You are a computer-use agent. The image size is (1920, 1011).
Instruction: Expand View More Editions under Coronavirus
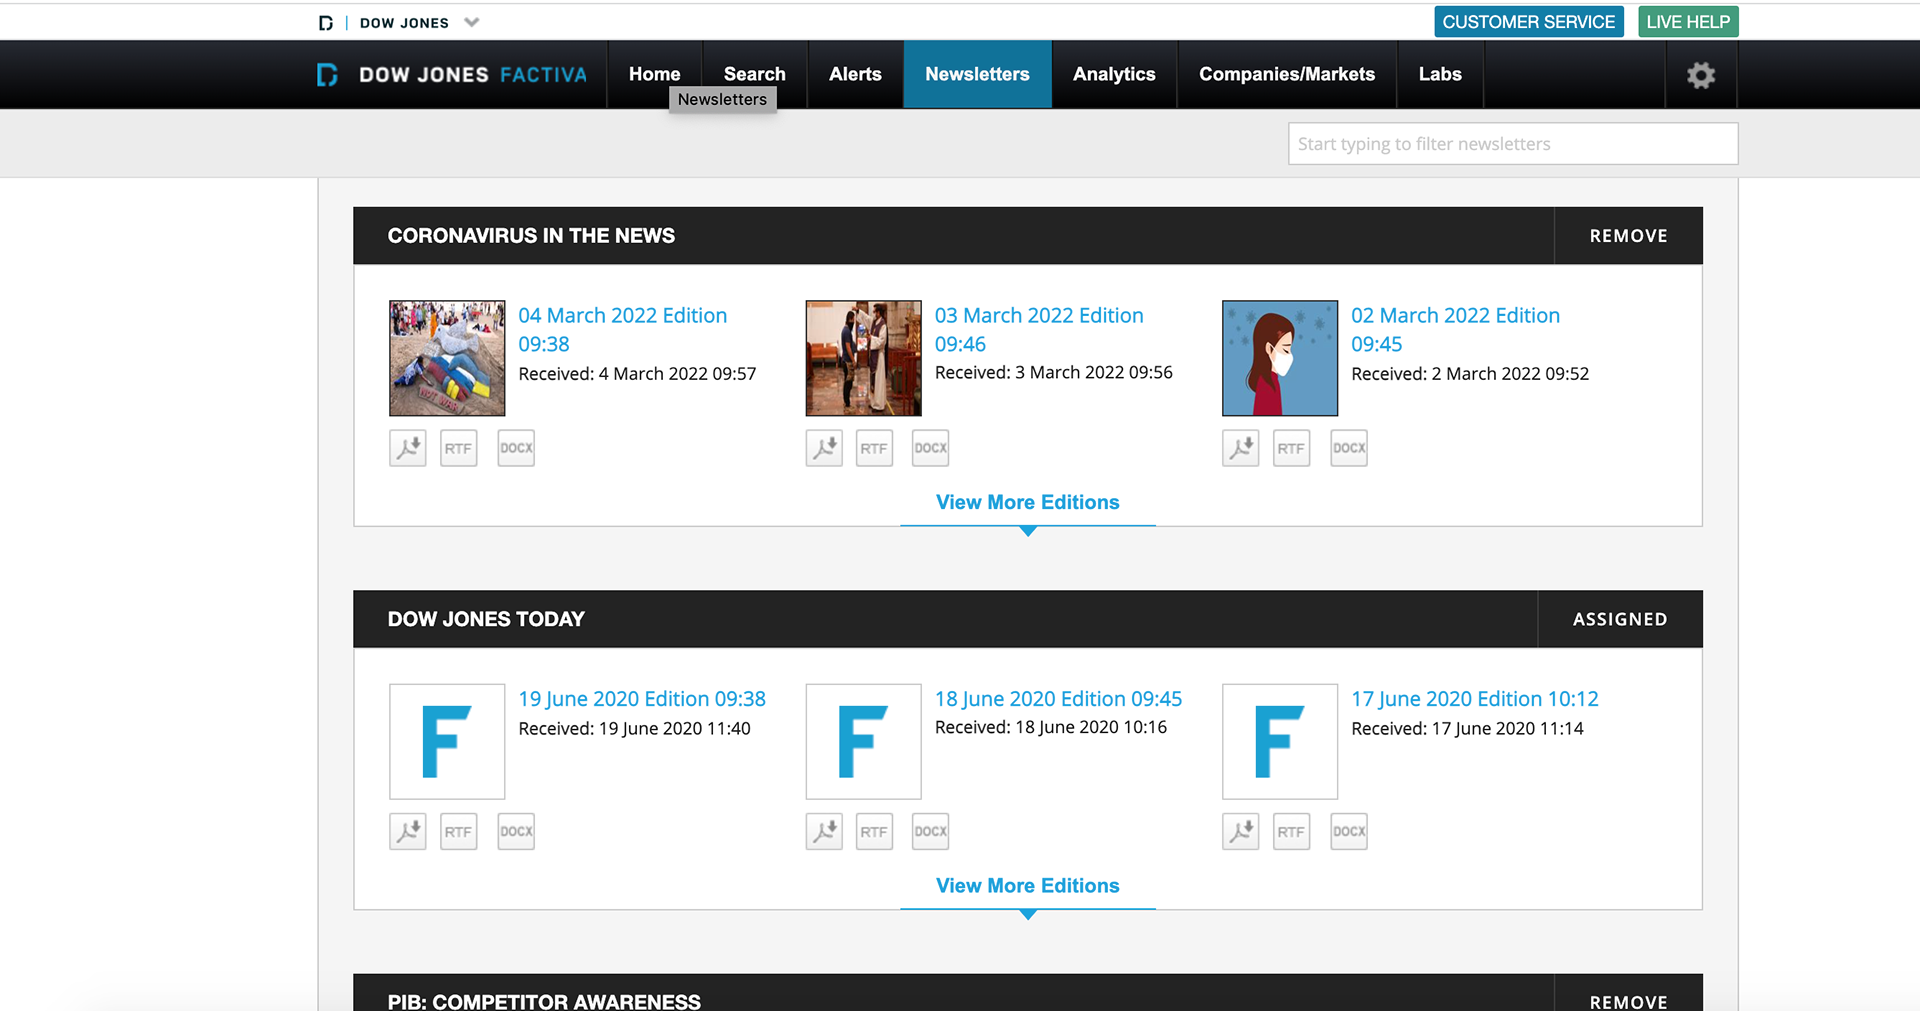pyautogui.click(x=1027, y=502)
